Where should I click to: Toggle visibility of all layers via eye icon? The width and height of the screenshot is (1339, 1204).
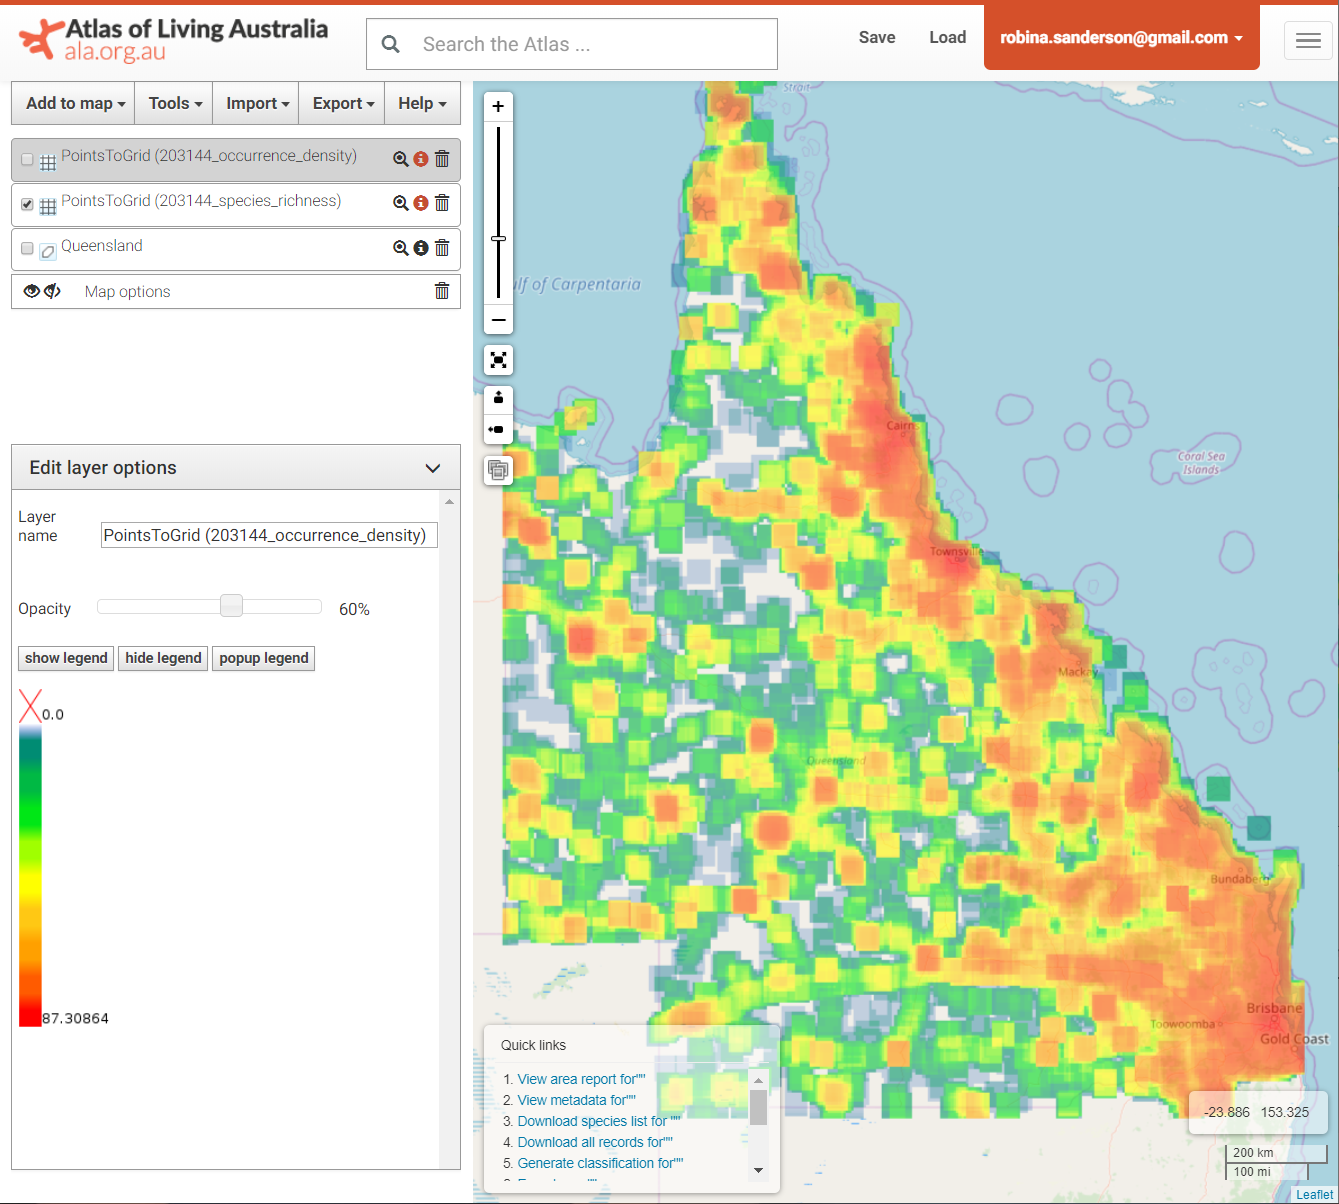coord(31,290)
